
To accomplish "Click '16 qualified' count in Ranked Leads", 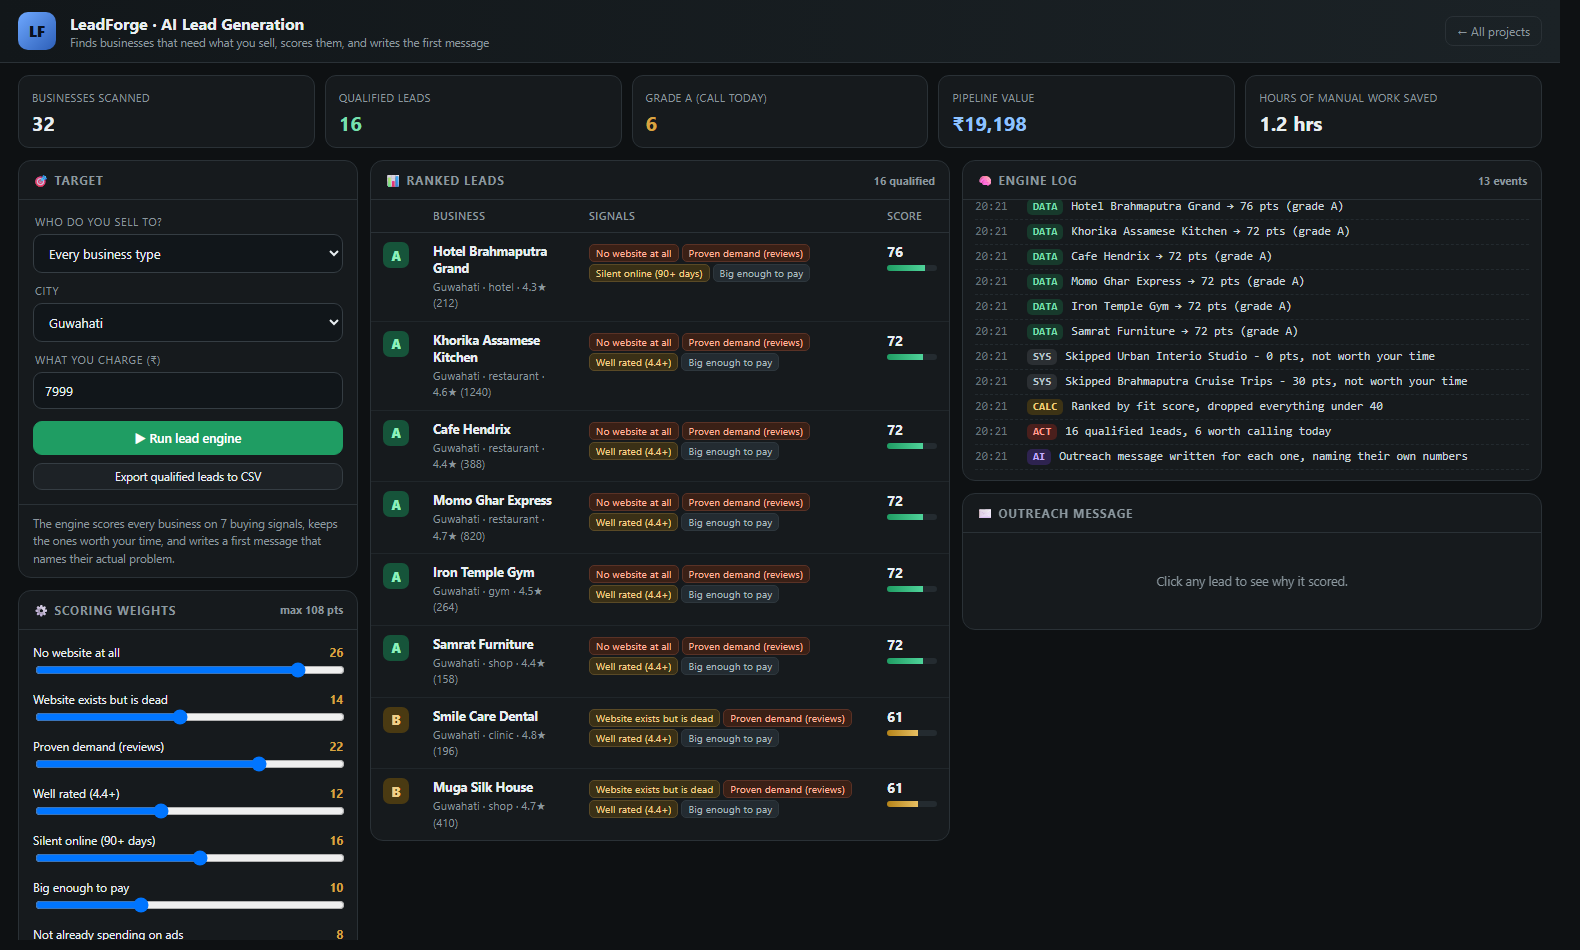I will 904,181.
